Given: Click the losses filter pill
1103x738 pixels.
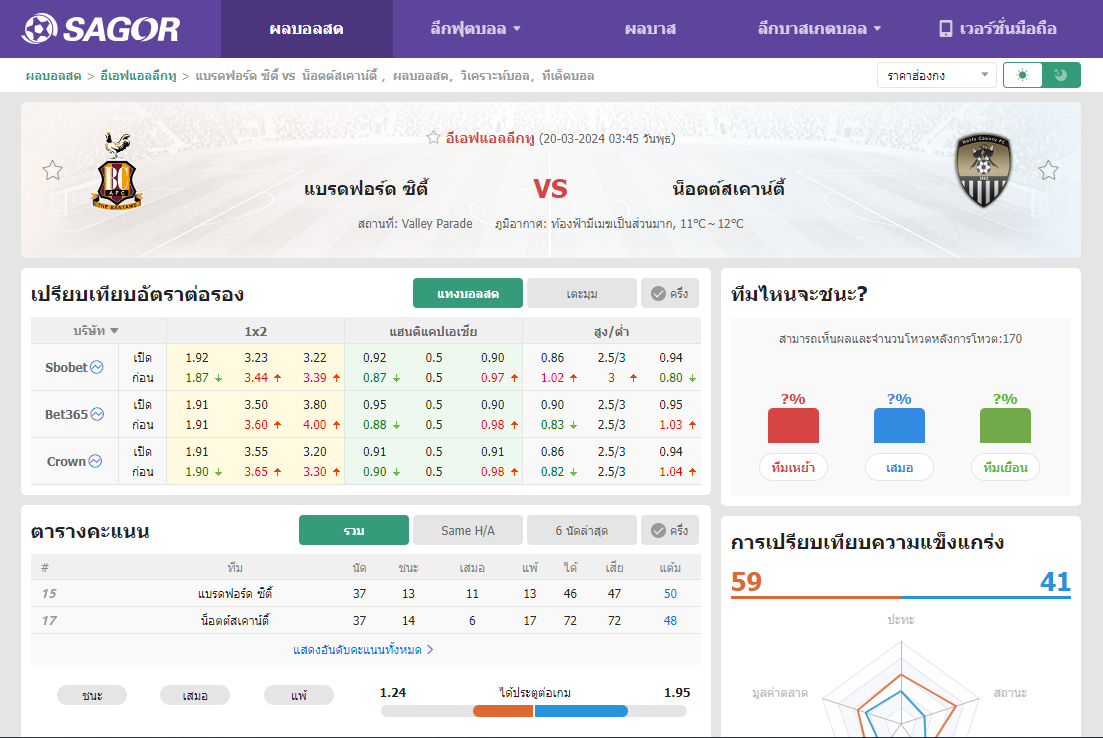Looking at the screenshot, I should [299, 695].
